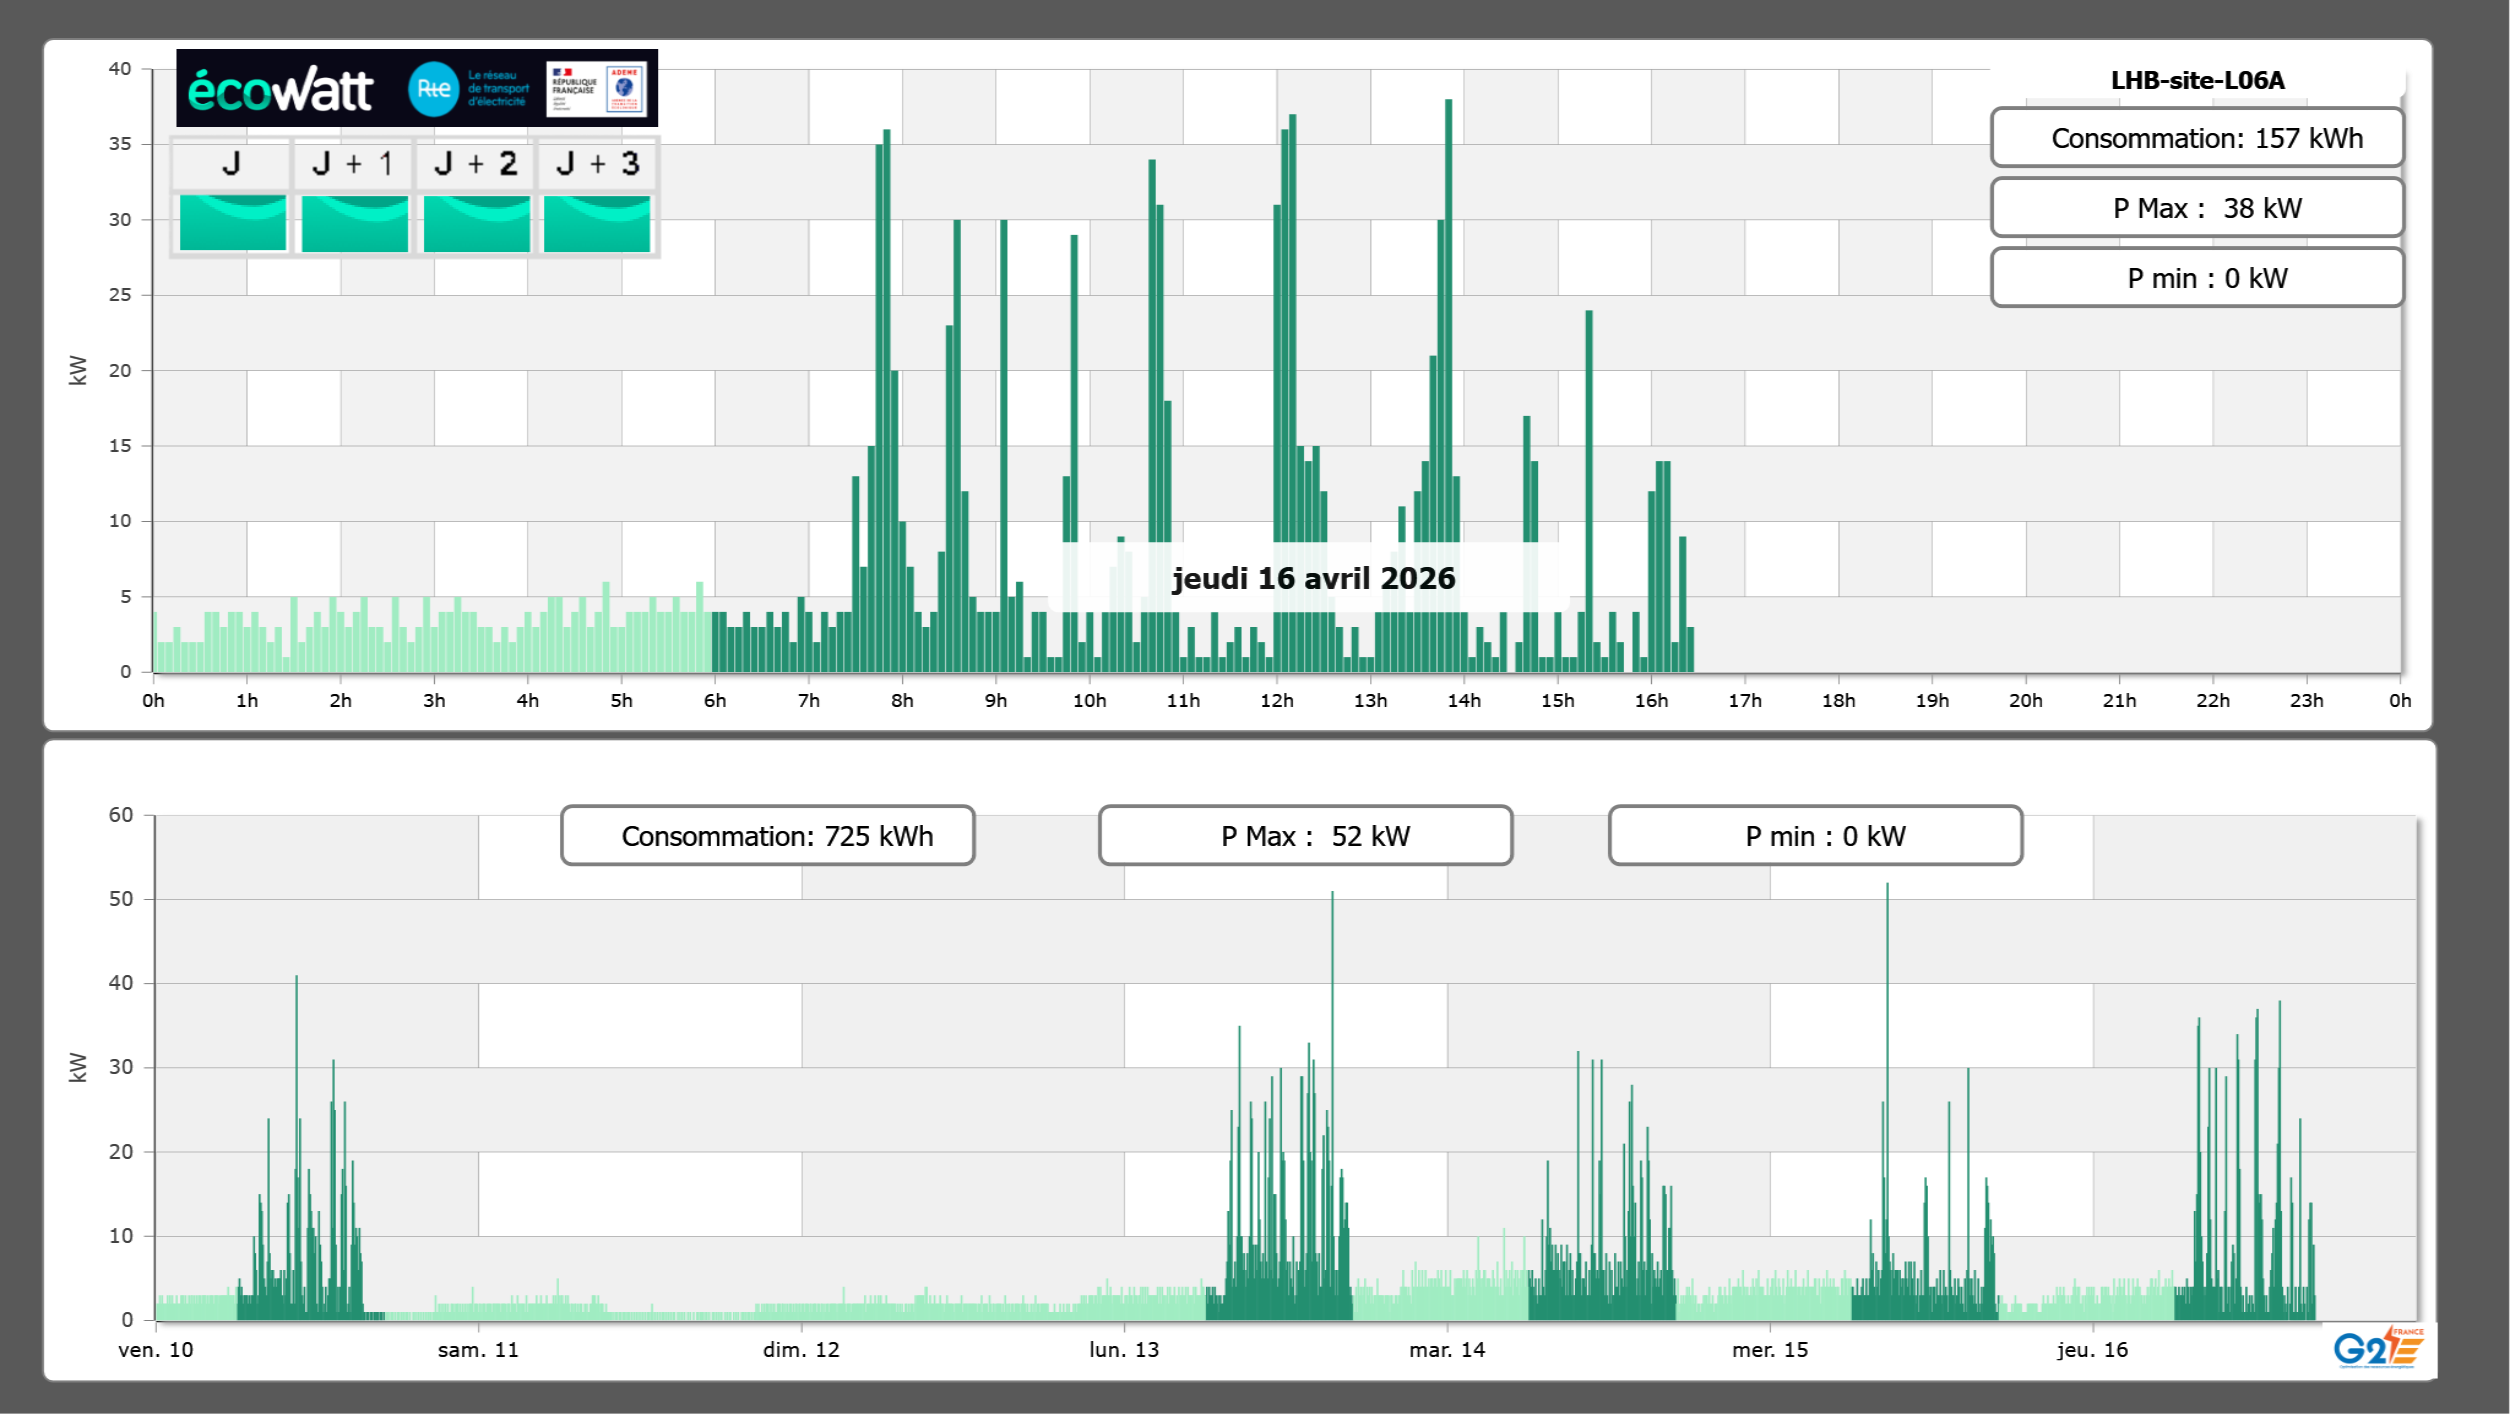Click the LHB-site-L06A site title
The width and height of the screenshot is (2511, 1415).
[2197, 81]
